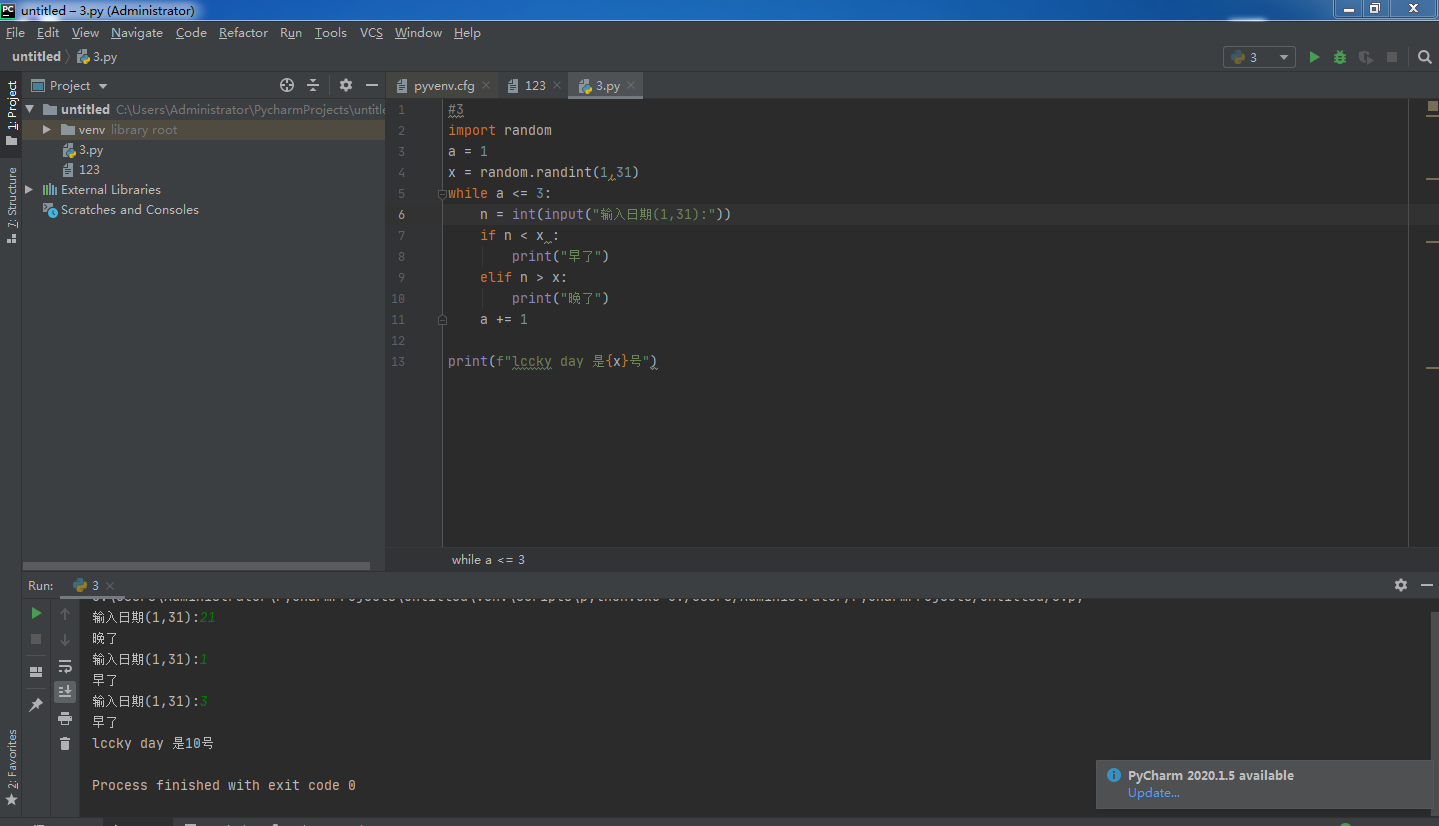Expand External Libraries node

(x=29, y=189)
